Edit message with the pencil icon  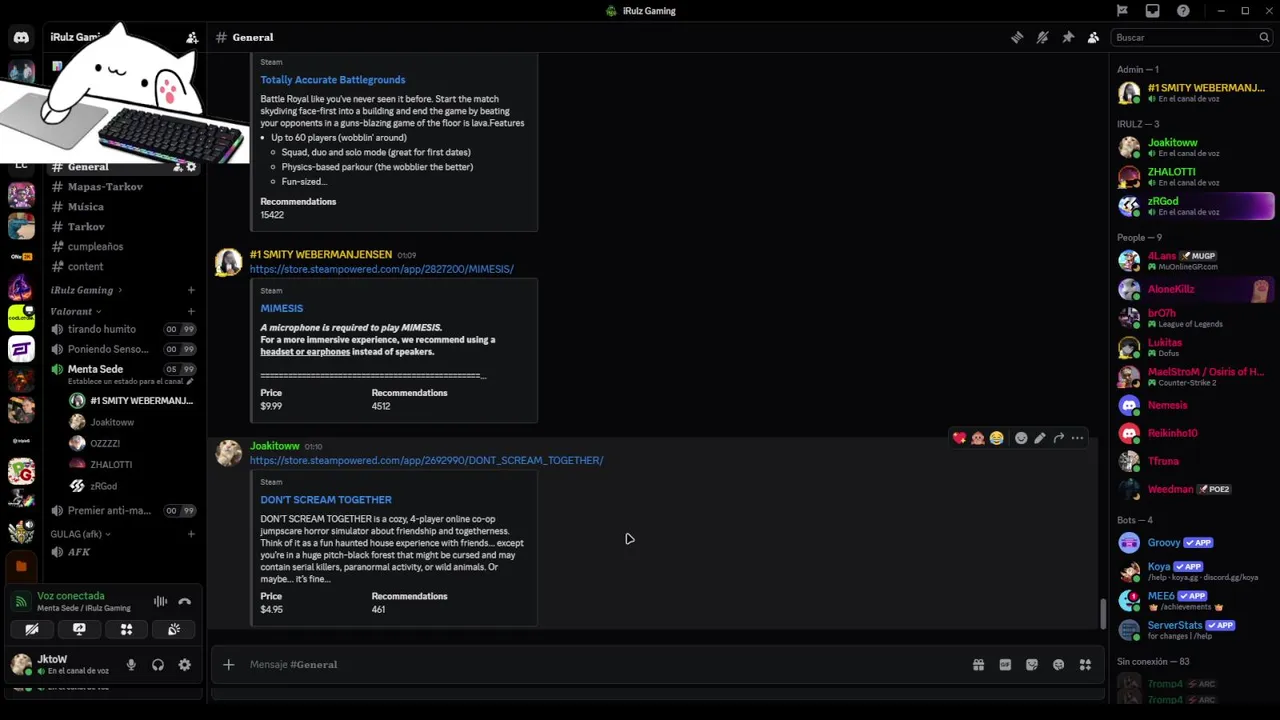[x=1040, y=438]
